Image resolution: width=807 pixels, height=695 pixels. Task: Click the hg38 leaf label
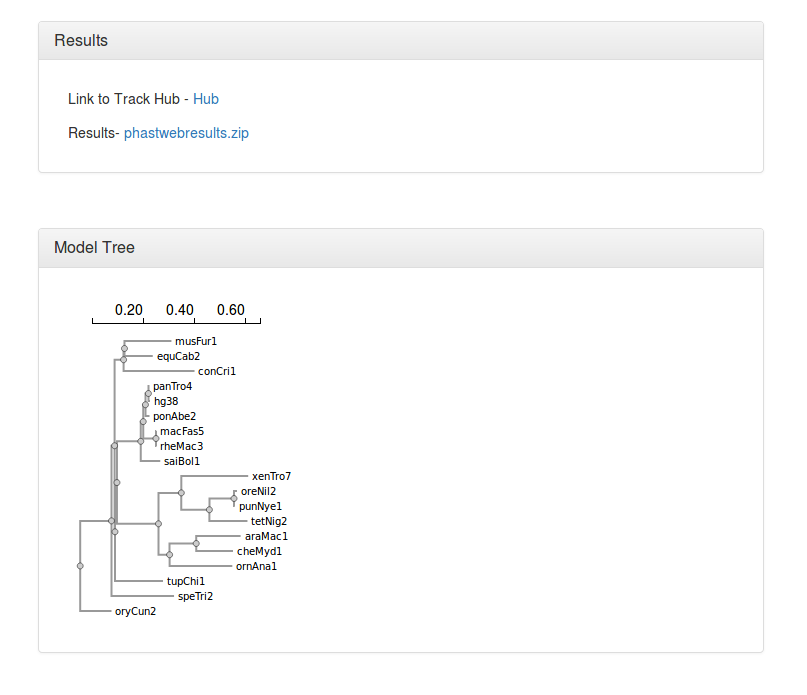pyautogui.click(x=166, y=401)
